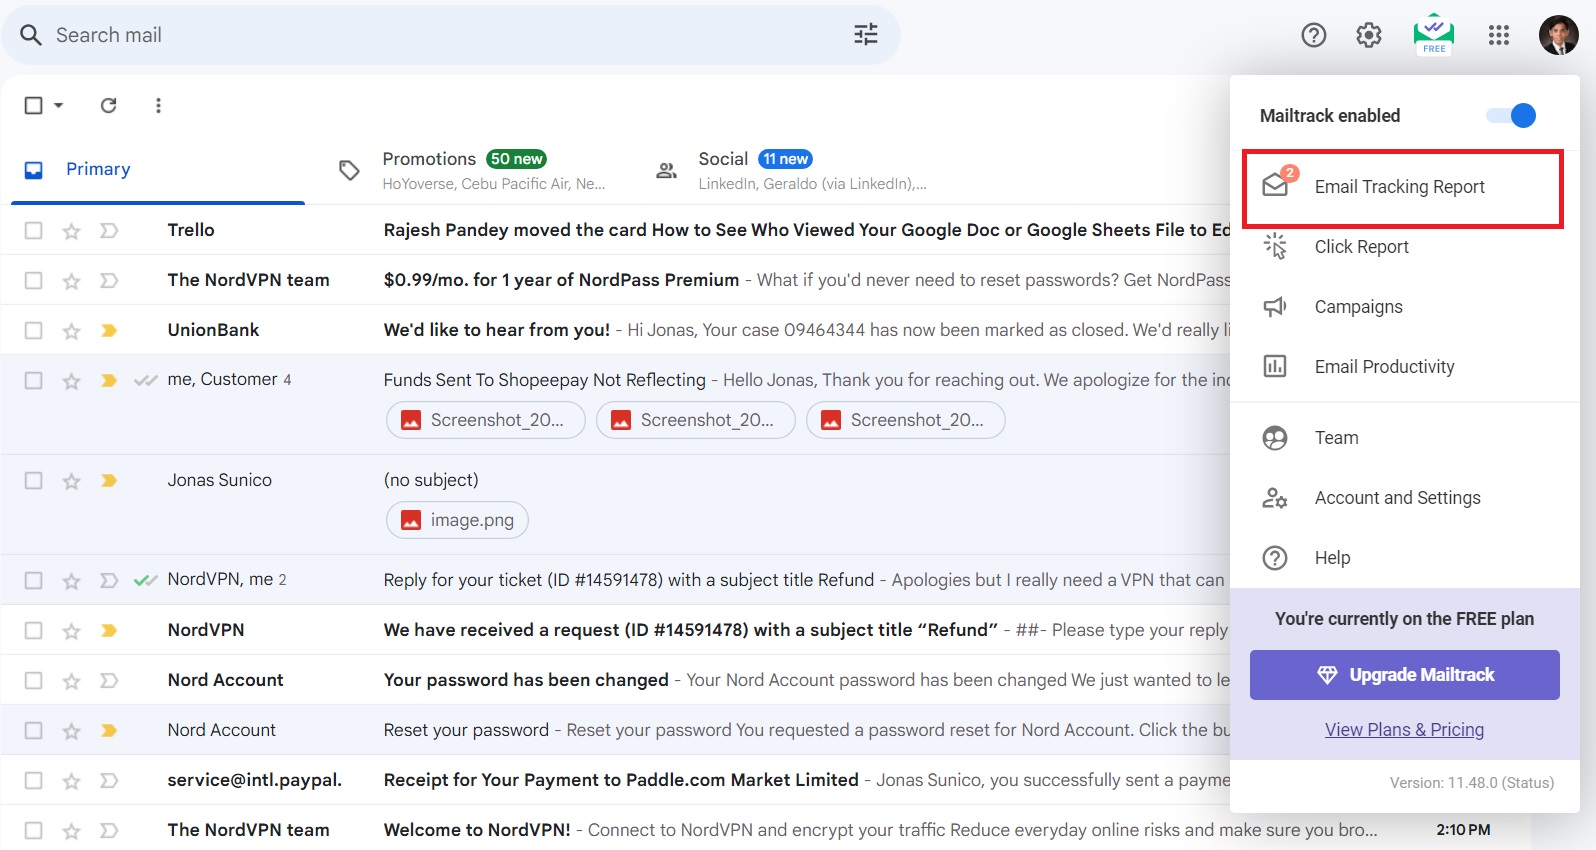Open Gmail settings gear
This screenshot has width=1596, height=850.
pyautogui.click(x=1369, y=35)
